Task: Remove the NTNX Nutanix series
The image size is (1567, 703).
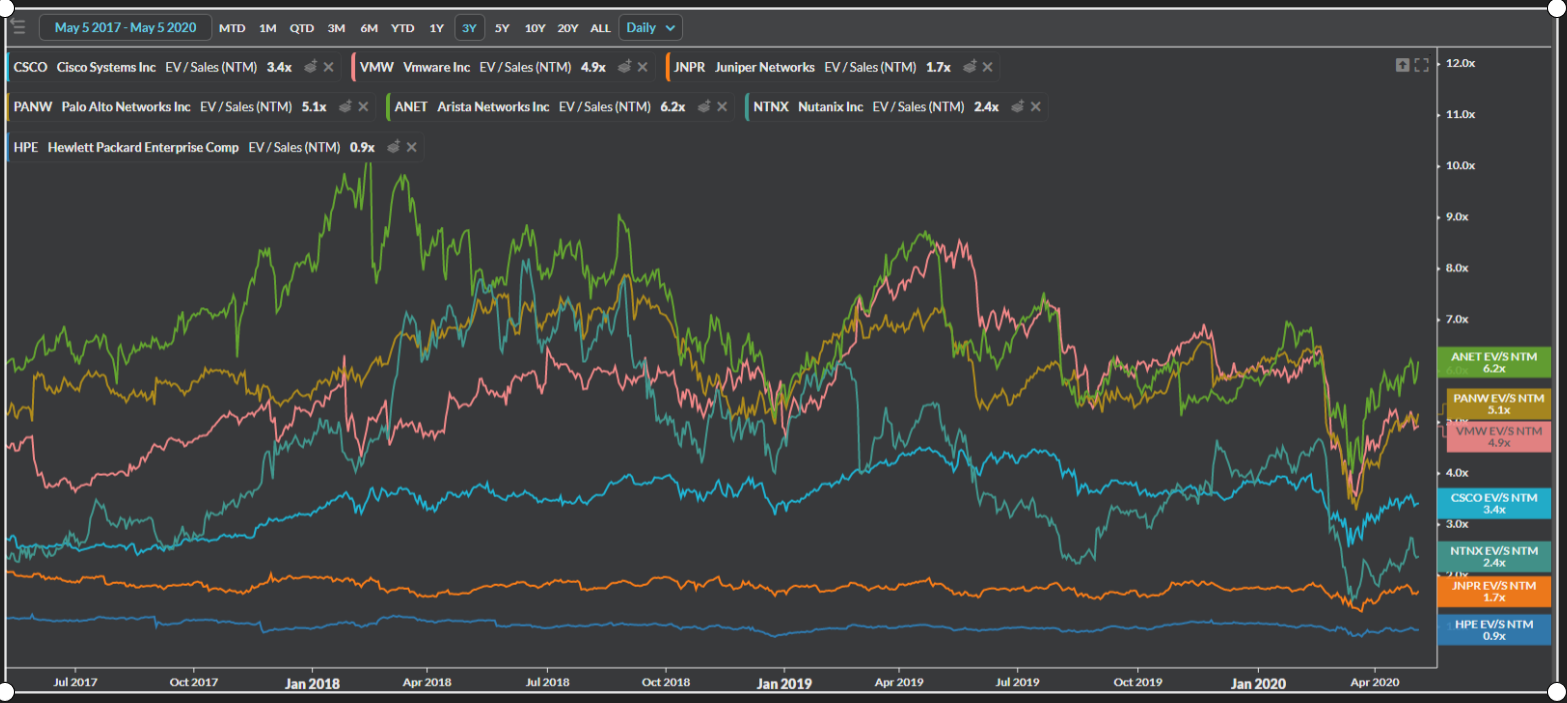Action: click(1036, 106)
